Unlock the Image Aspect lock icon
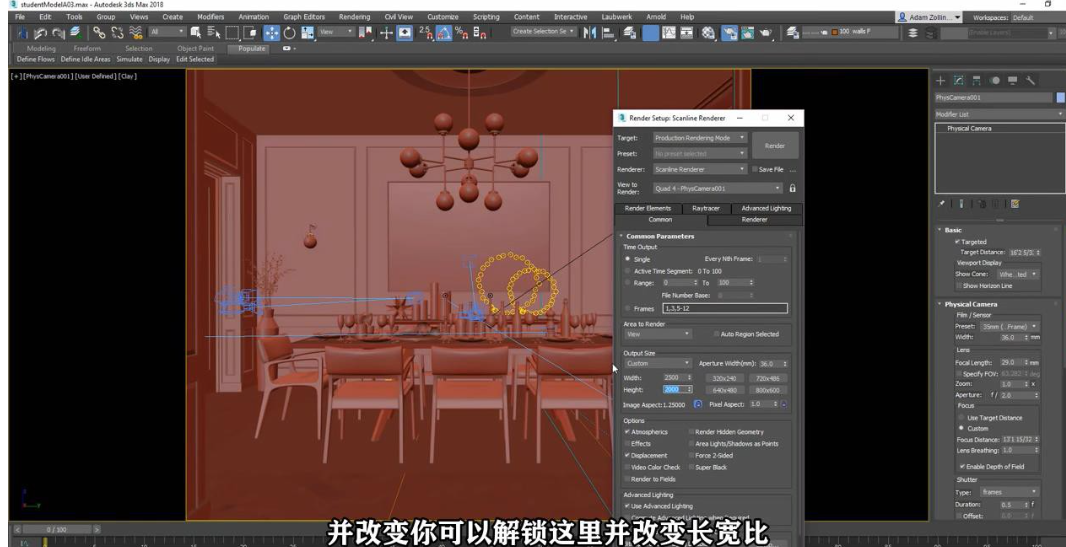 pos(698,404)
